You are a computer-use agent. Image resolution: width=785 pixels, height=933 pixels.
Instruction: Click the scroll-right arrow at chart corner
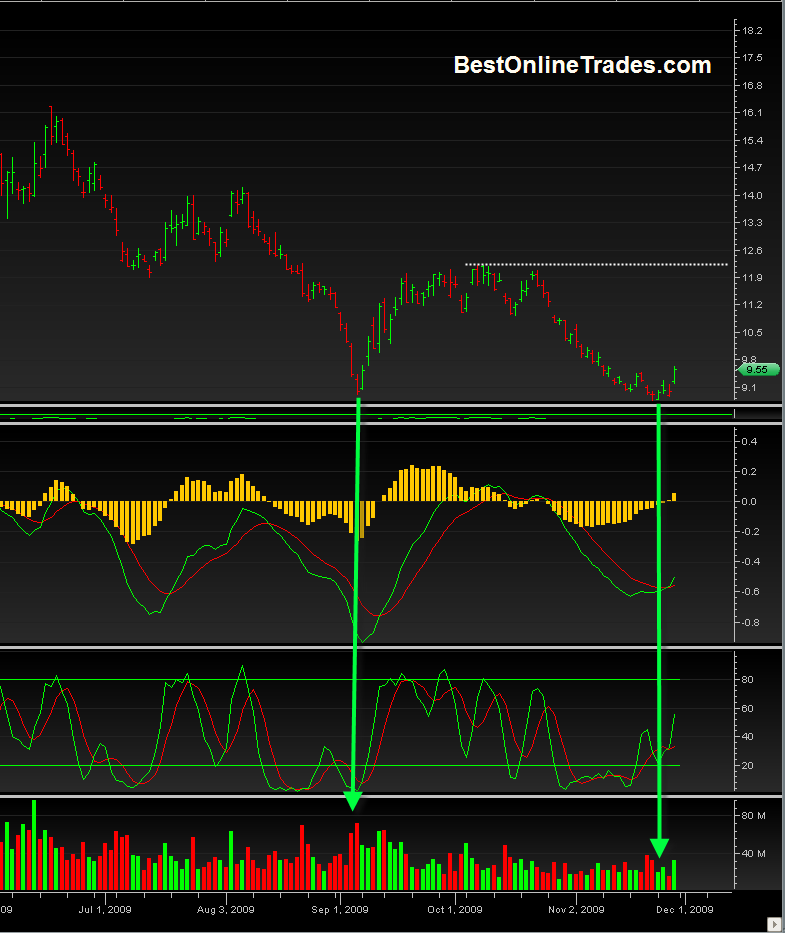[x=774, y=924]
